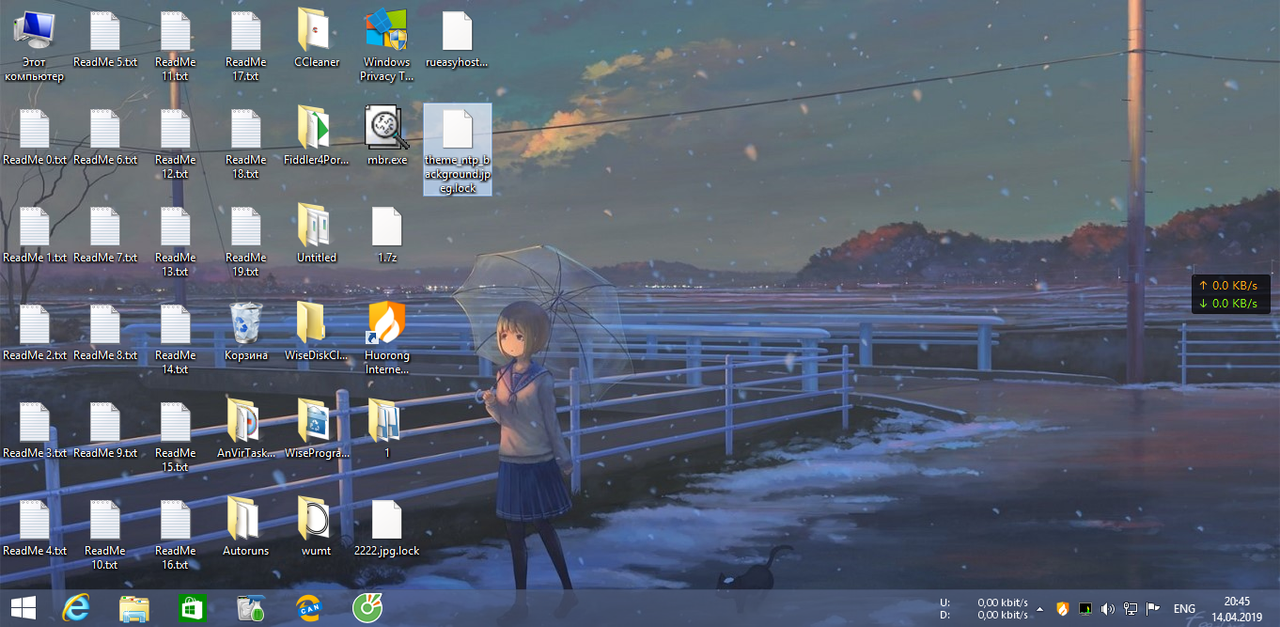Select the Windows Privacy Tweaker shortcut
The width and height of the screenshot is (1280, 627).
click(x=386, y=46)
